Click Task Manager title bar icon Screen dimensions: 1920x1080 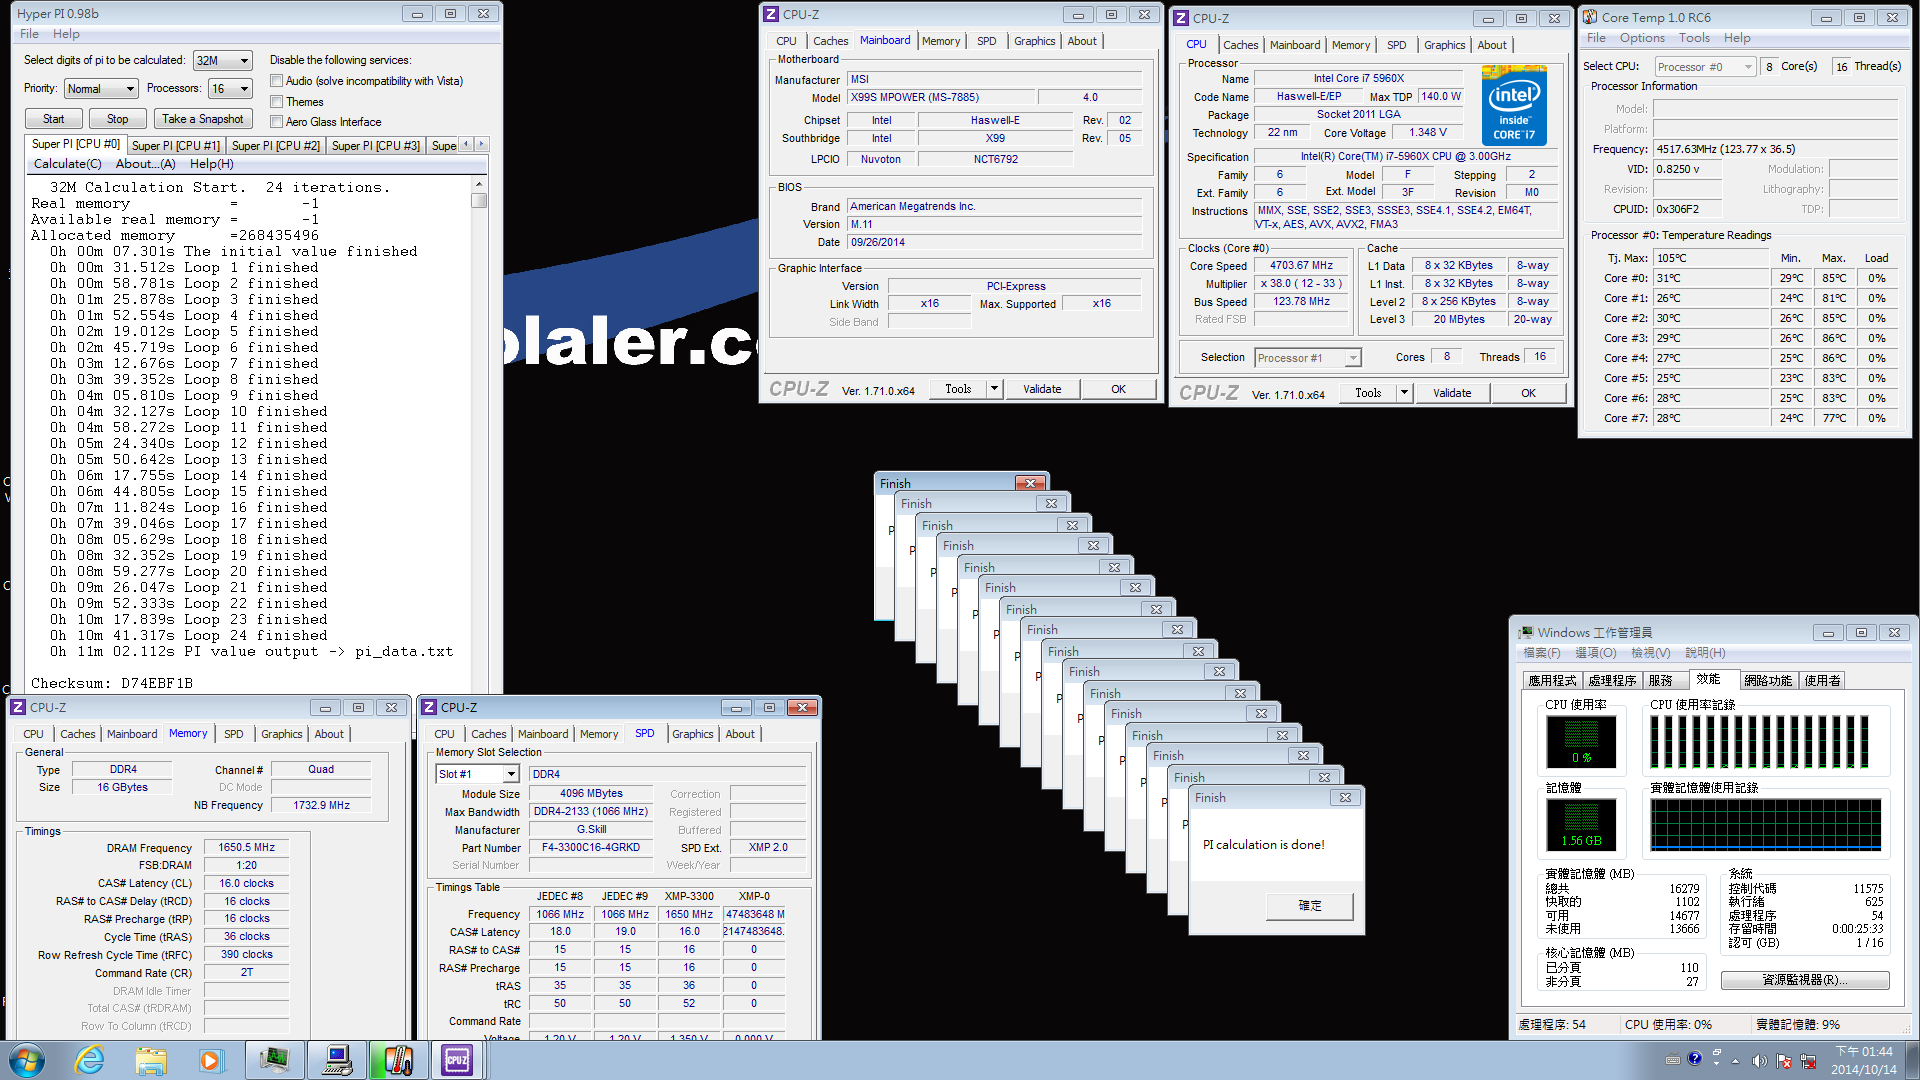(1526, 632)
